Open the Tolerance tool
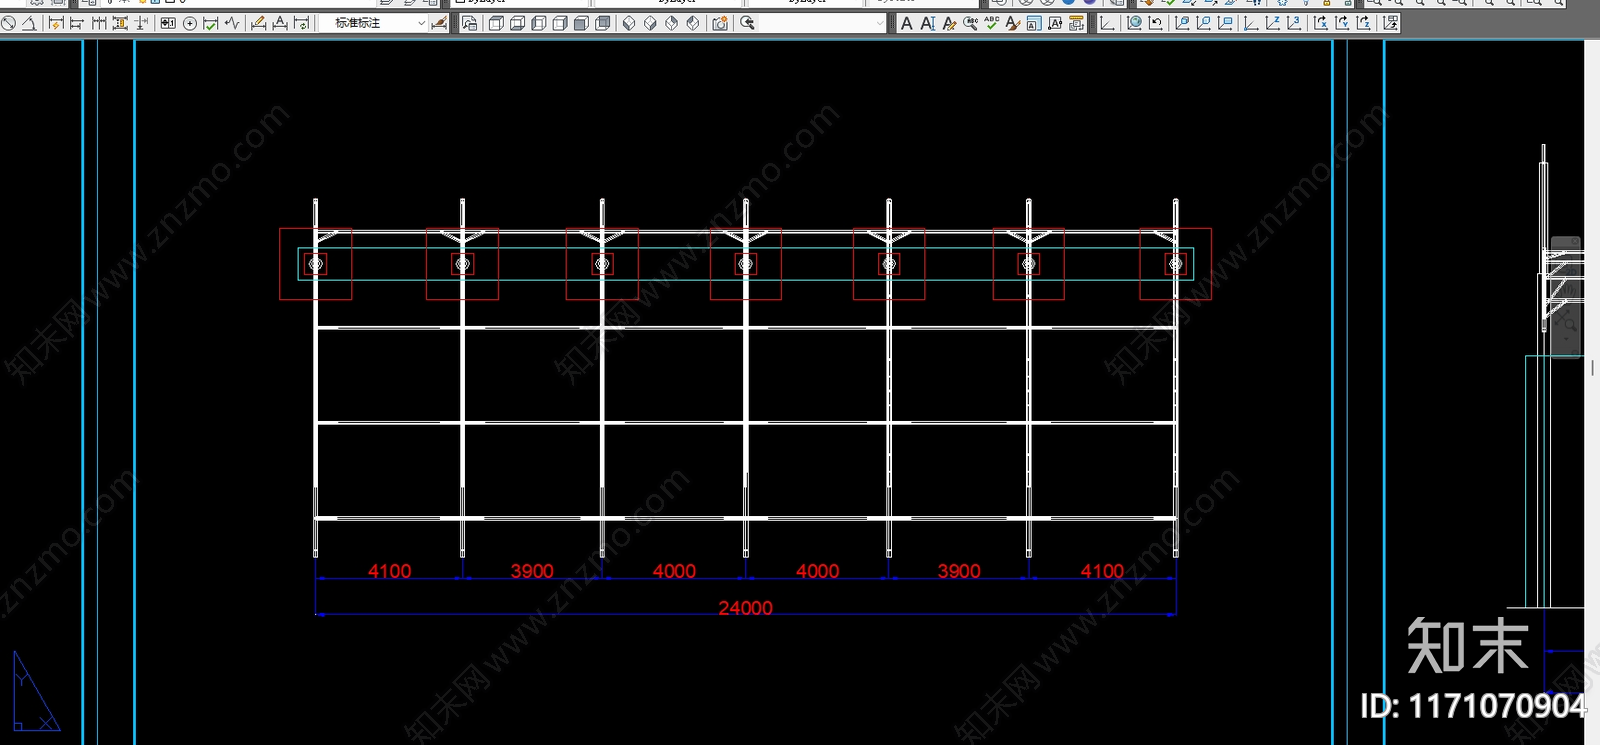 click(168, 23)
